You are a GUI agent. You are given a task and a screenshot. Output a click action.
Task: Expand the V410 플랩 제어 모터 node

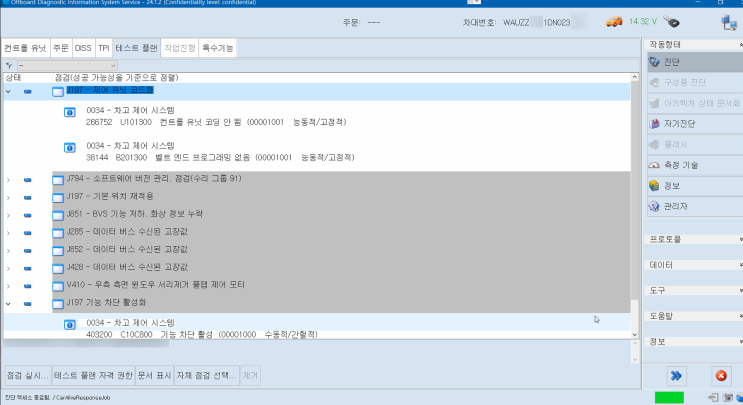pos(8,286)
